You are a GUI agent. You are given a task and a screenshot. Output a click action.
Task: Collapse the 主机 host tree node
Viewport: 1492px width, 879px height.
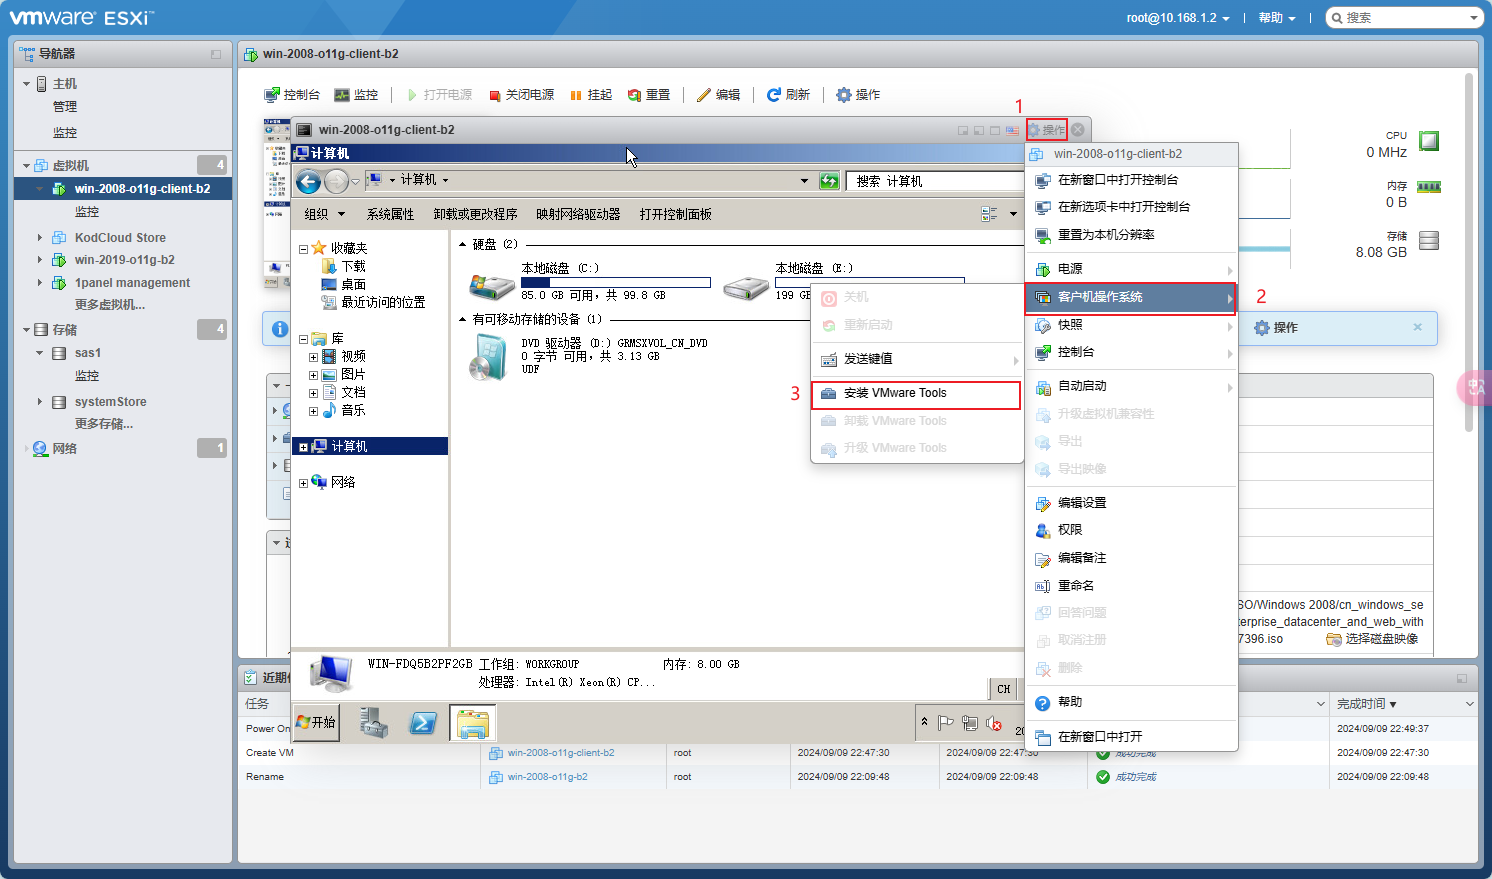point(26,84)
